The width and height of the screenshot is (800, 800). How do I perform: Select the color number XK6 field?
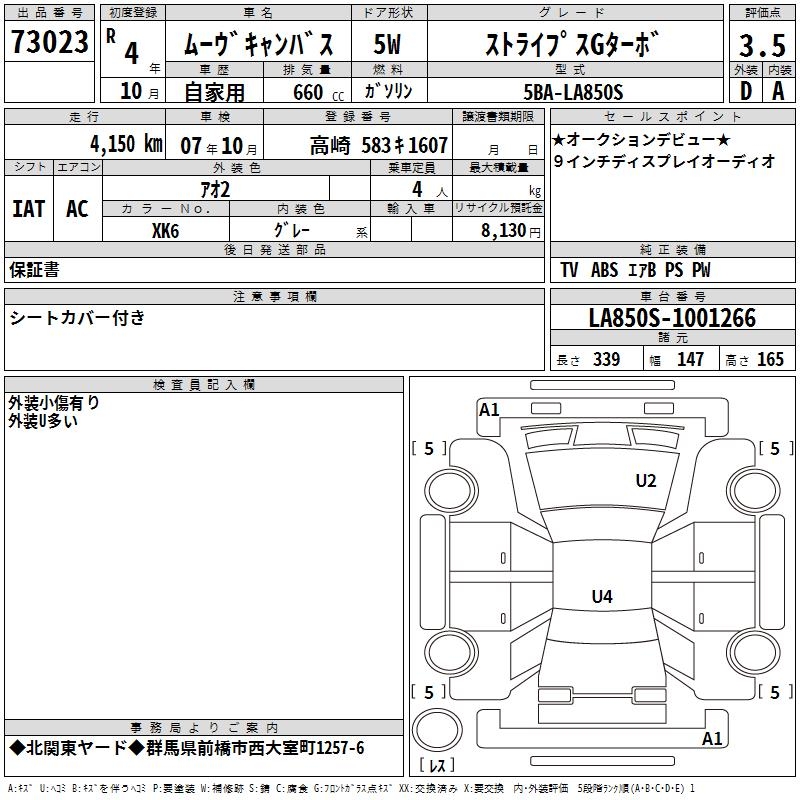click(167, 230)
